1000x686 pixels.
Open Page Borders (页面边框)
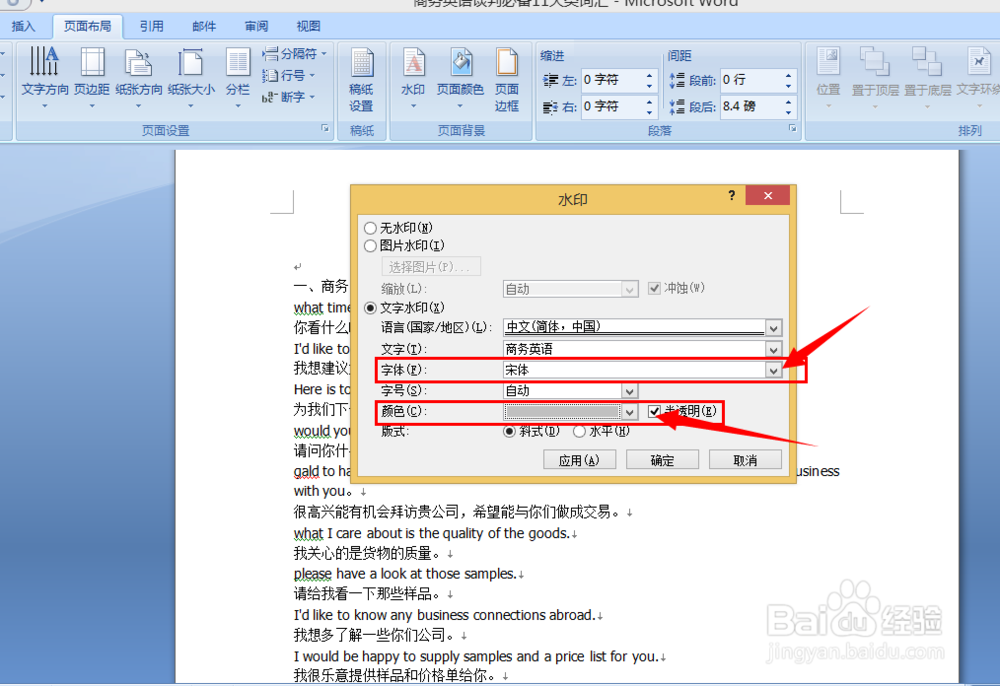pyautogui.click(x=507, y=80)
